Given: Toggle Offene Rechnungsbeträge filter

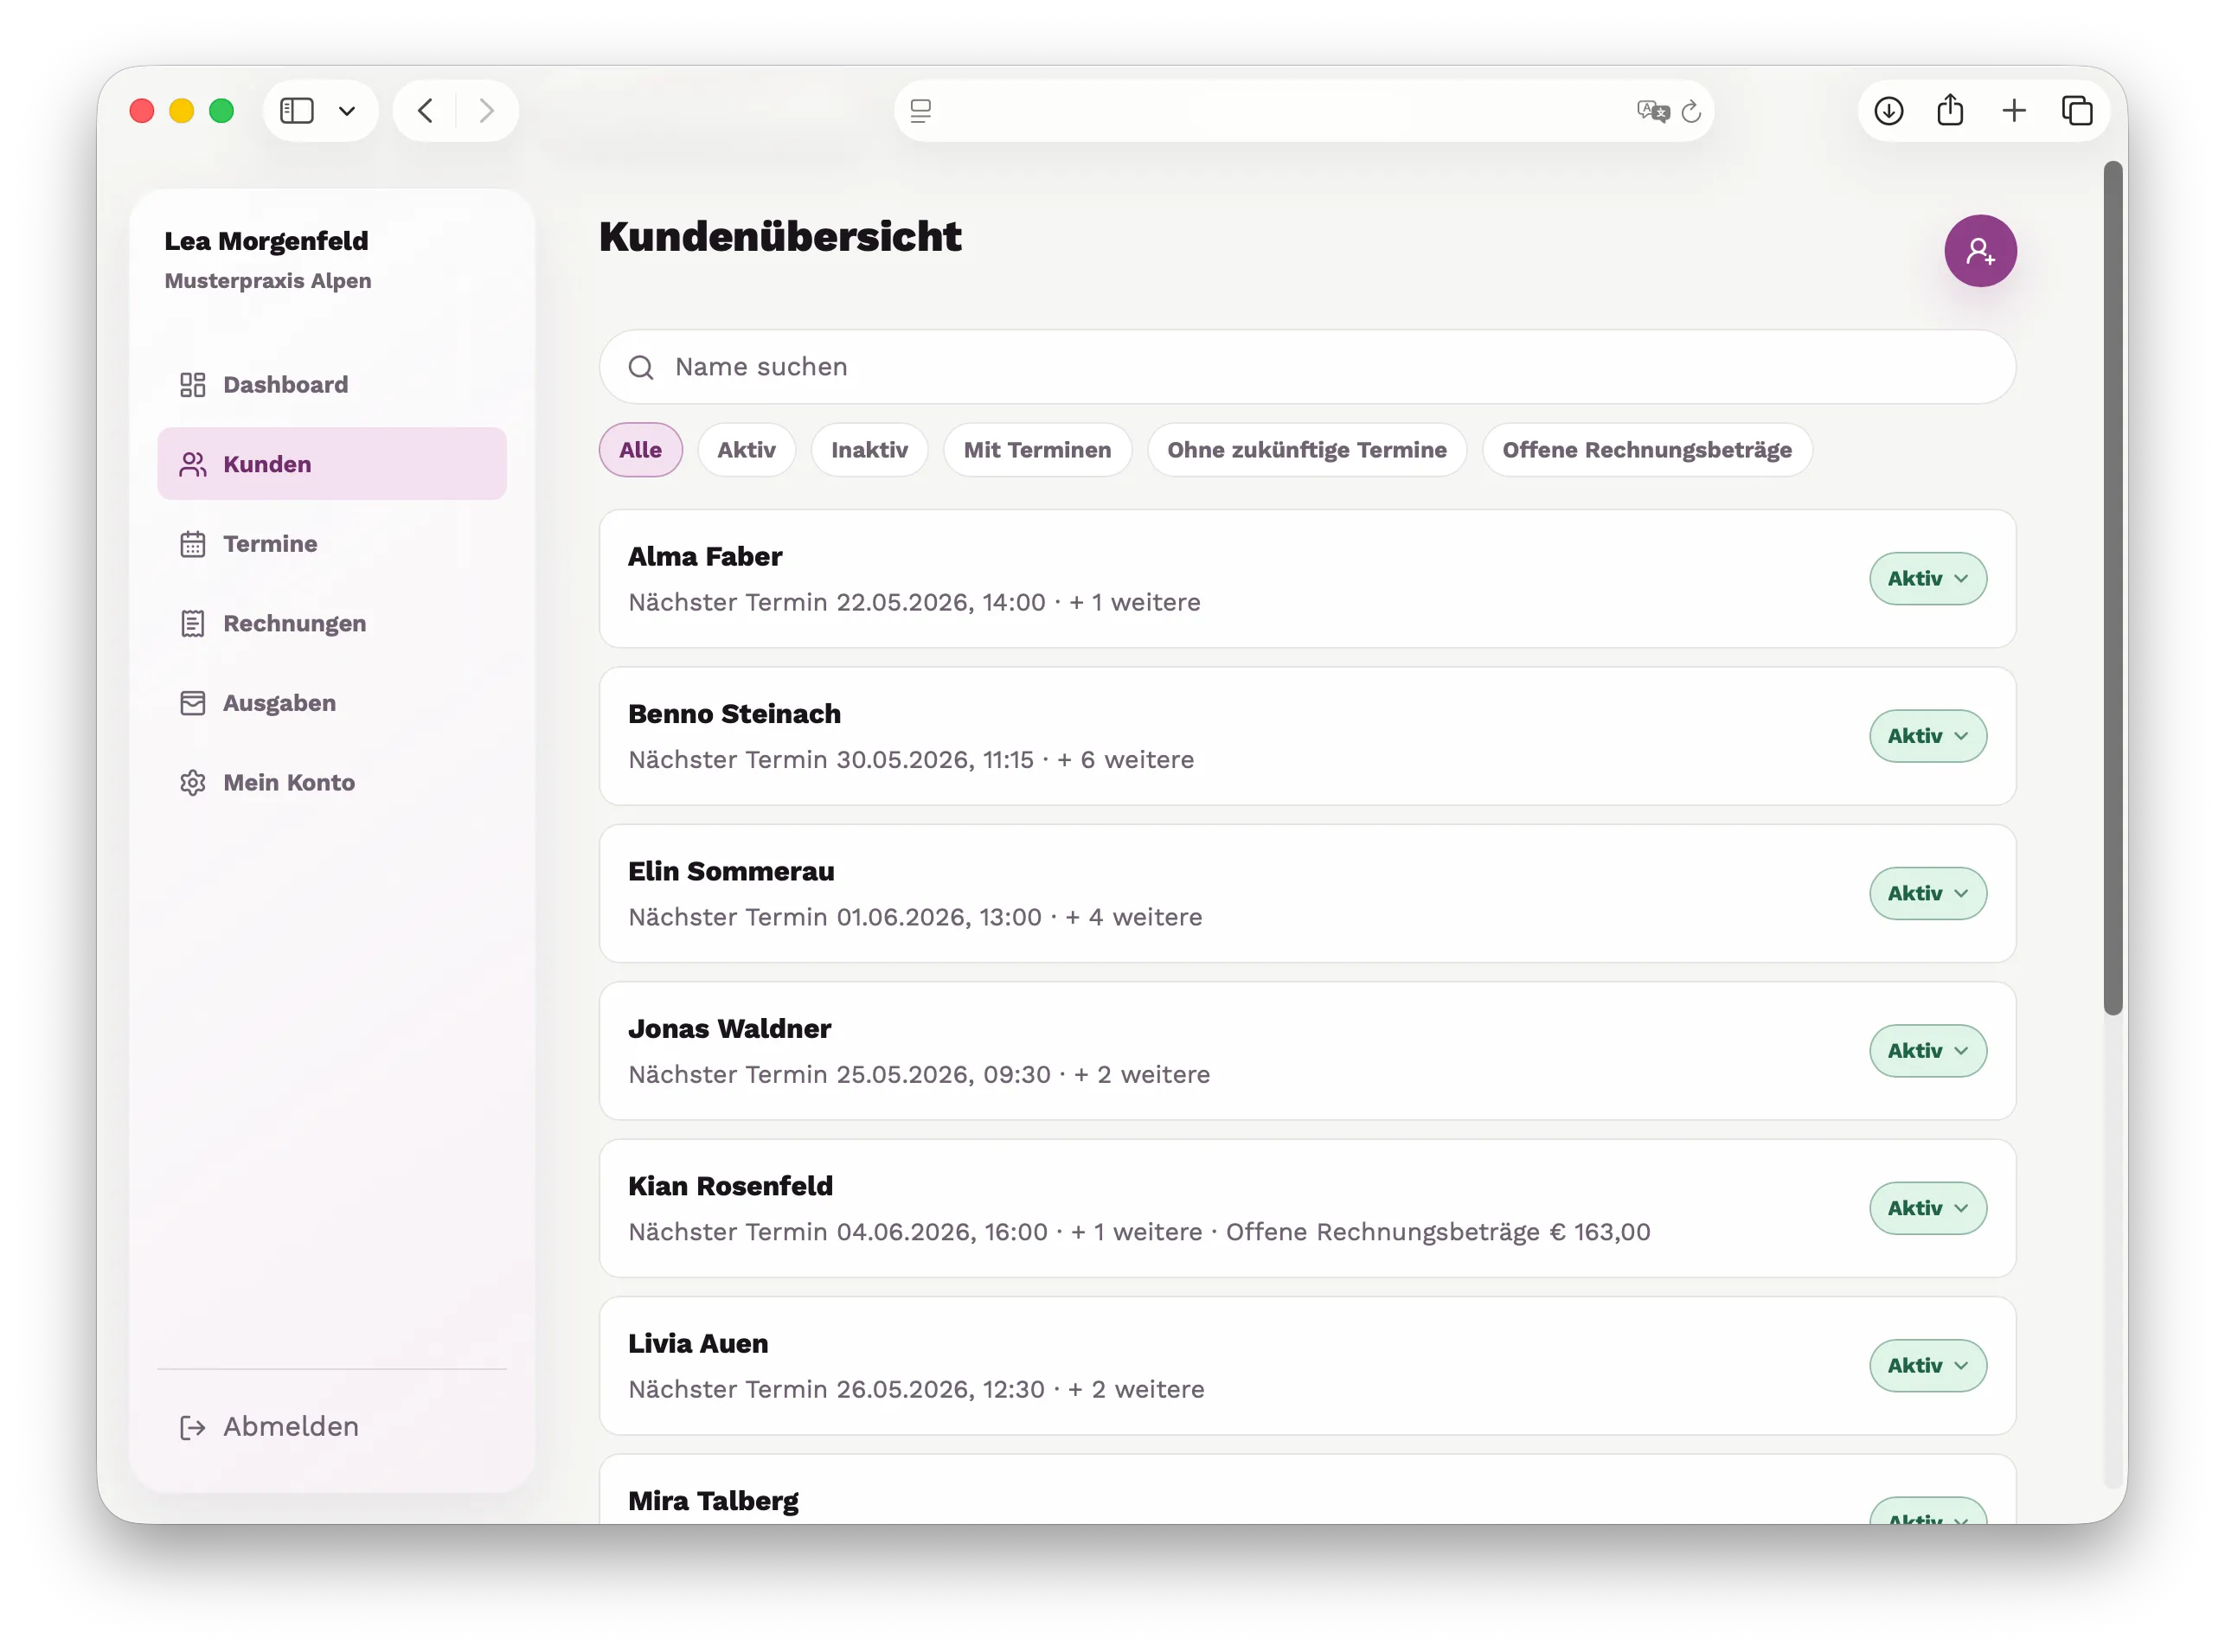Looking at the screenshot, I should click(1646, 450).
